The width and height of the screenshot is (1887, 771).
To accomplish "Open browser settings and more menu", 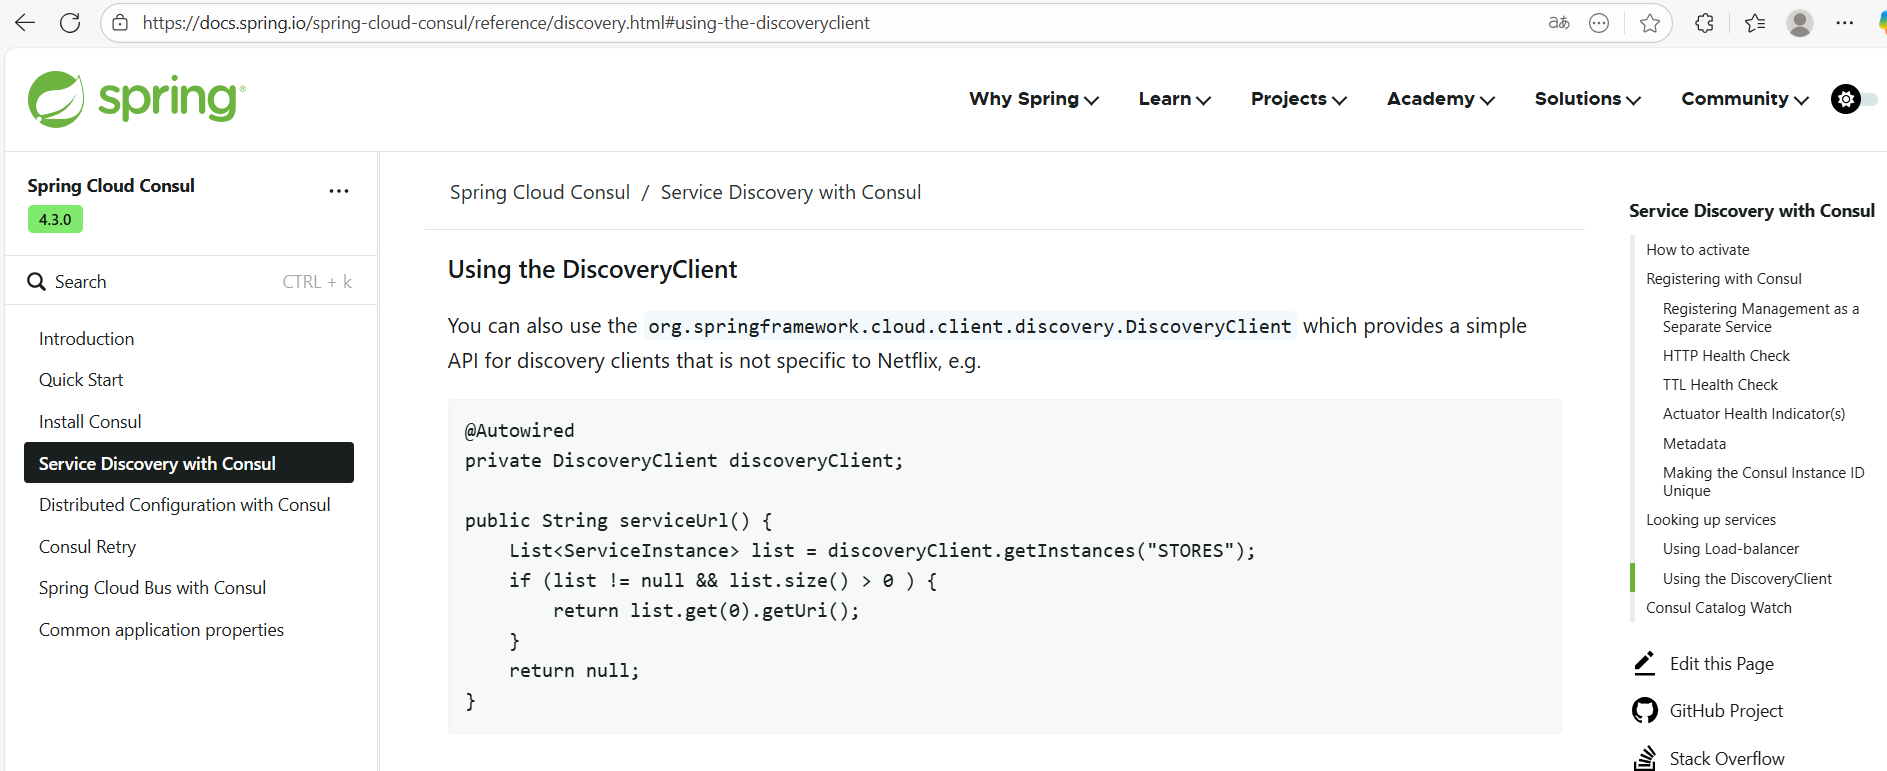I will [1845, 22].
